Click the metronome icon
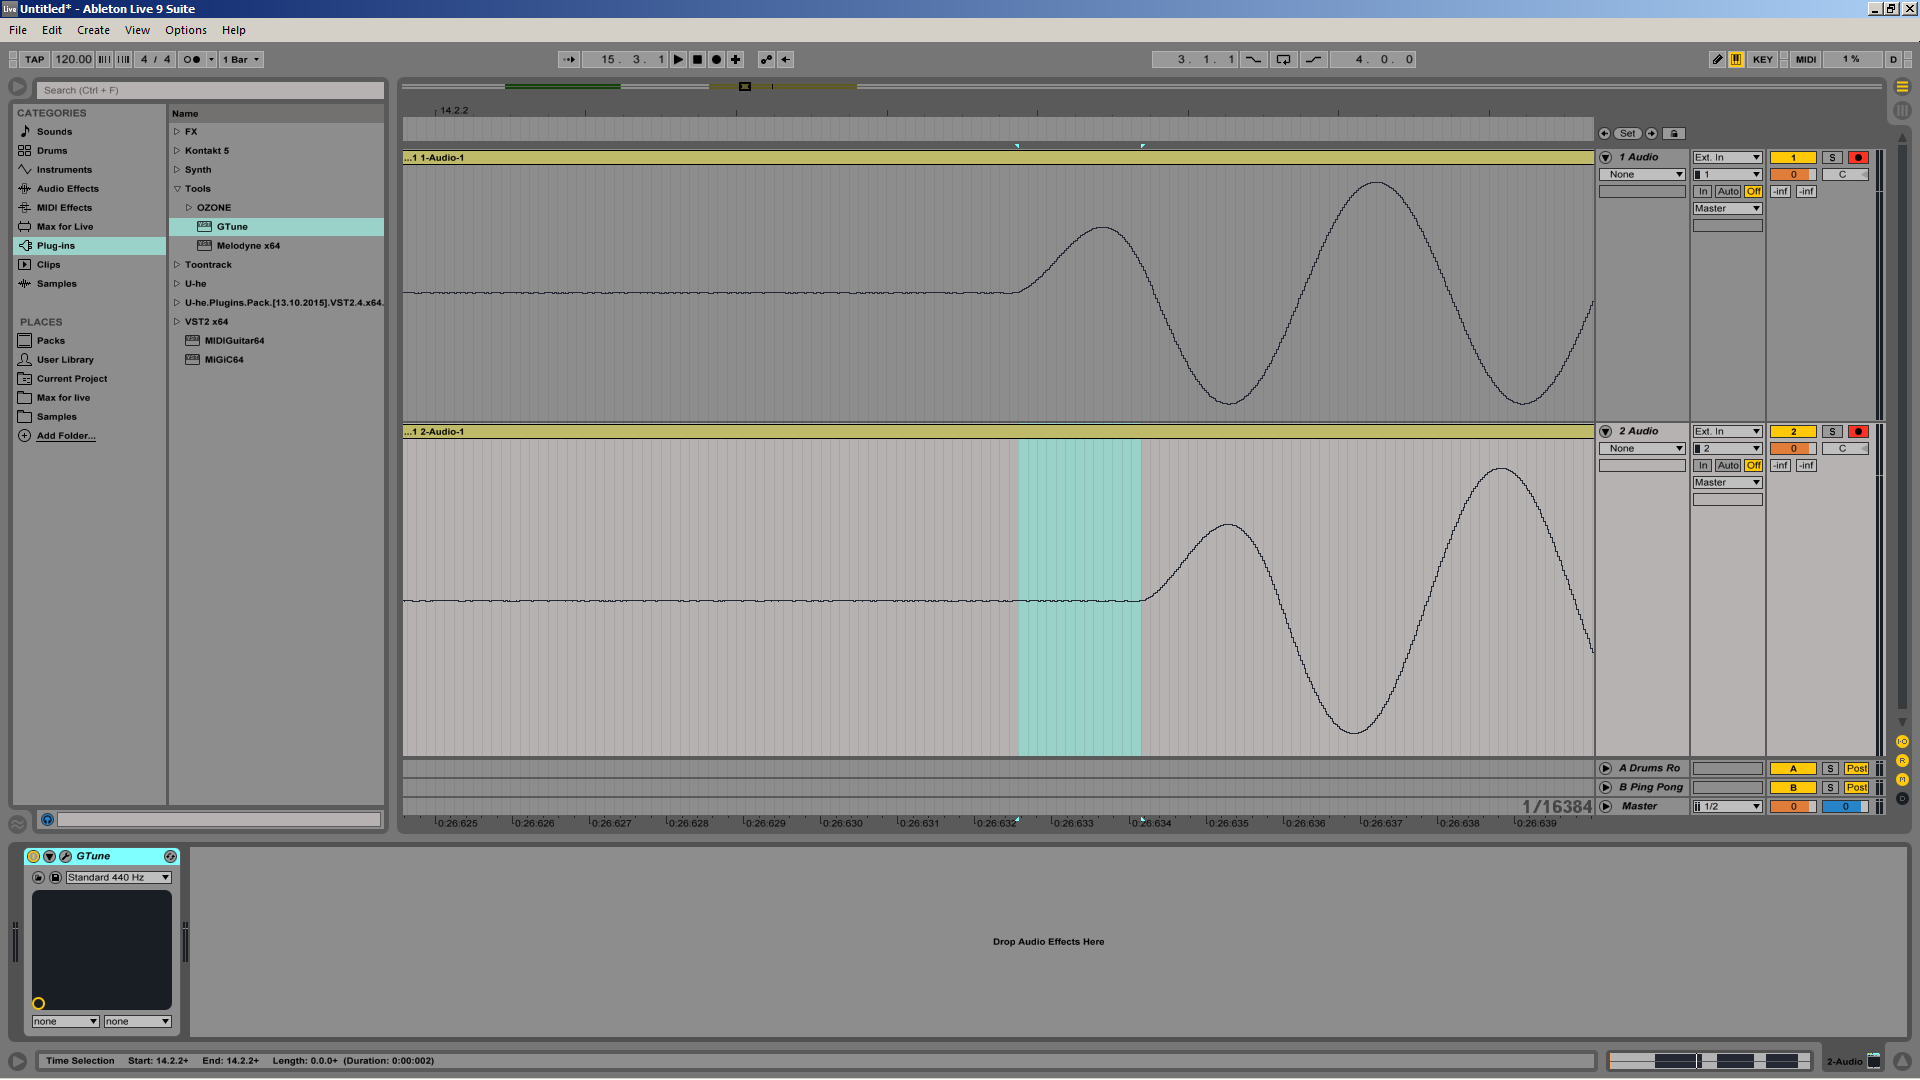Image resolution: width=1920 pixels, height=1080 pixels. click(x=194, y=60)
